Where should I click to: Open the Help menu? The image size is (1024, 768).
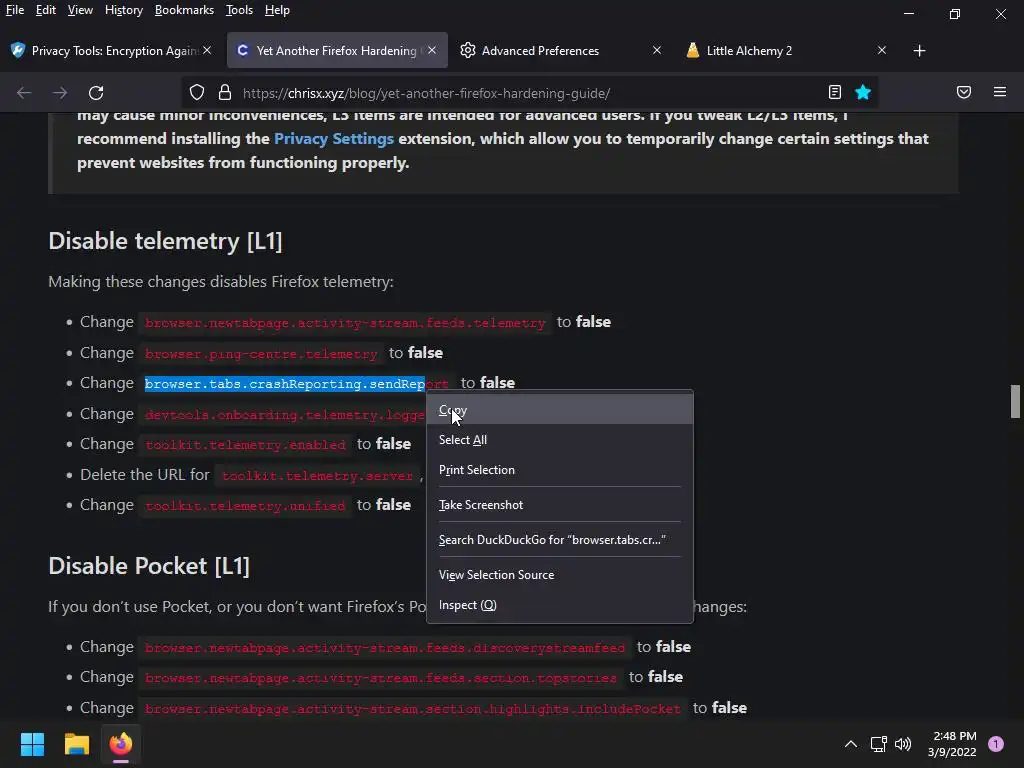(278, 10)
